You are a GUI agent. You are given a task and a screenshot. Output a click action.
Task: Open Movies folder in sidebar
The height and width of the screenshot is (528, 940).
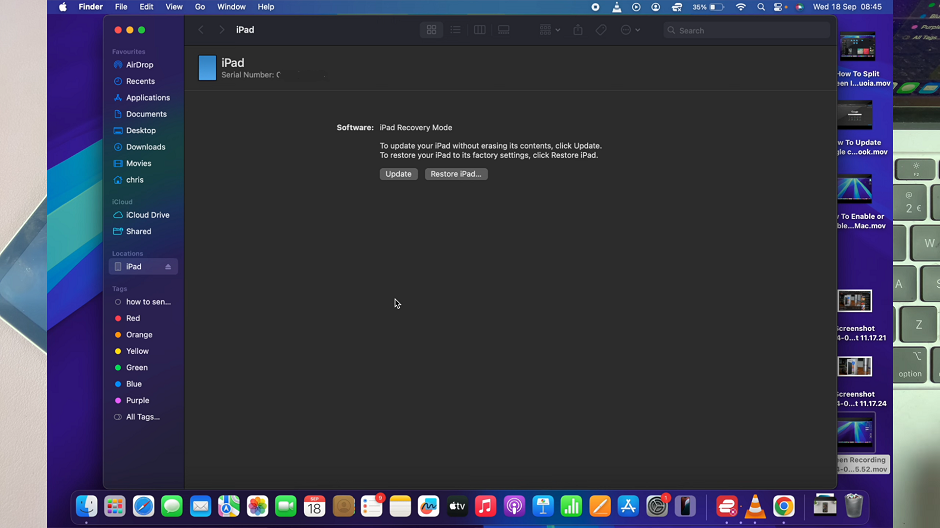[x=138, y=163]
